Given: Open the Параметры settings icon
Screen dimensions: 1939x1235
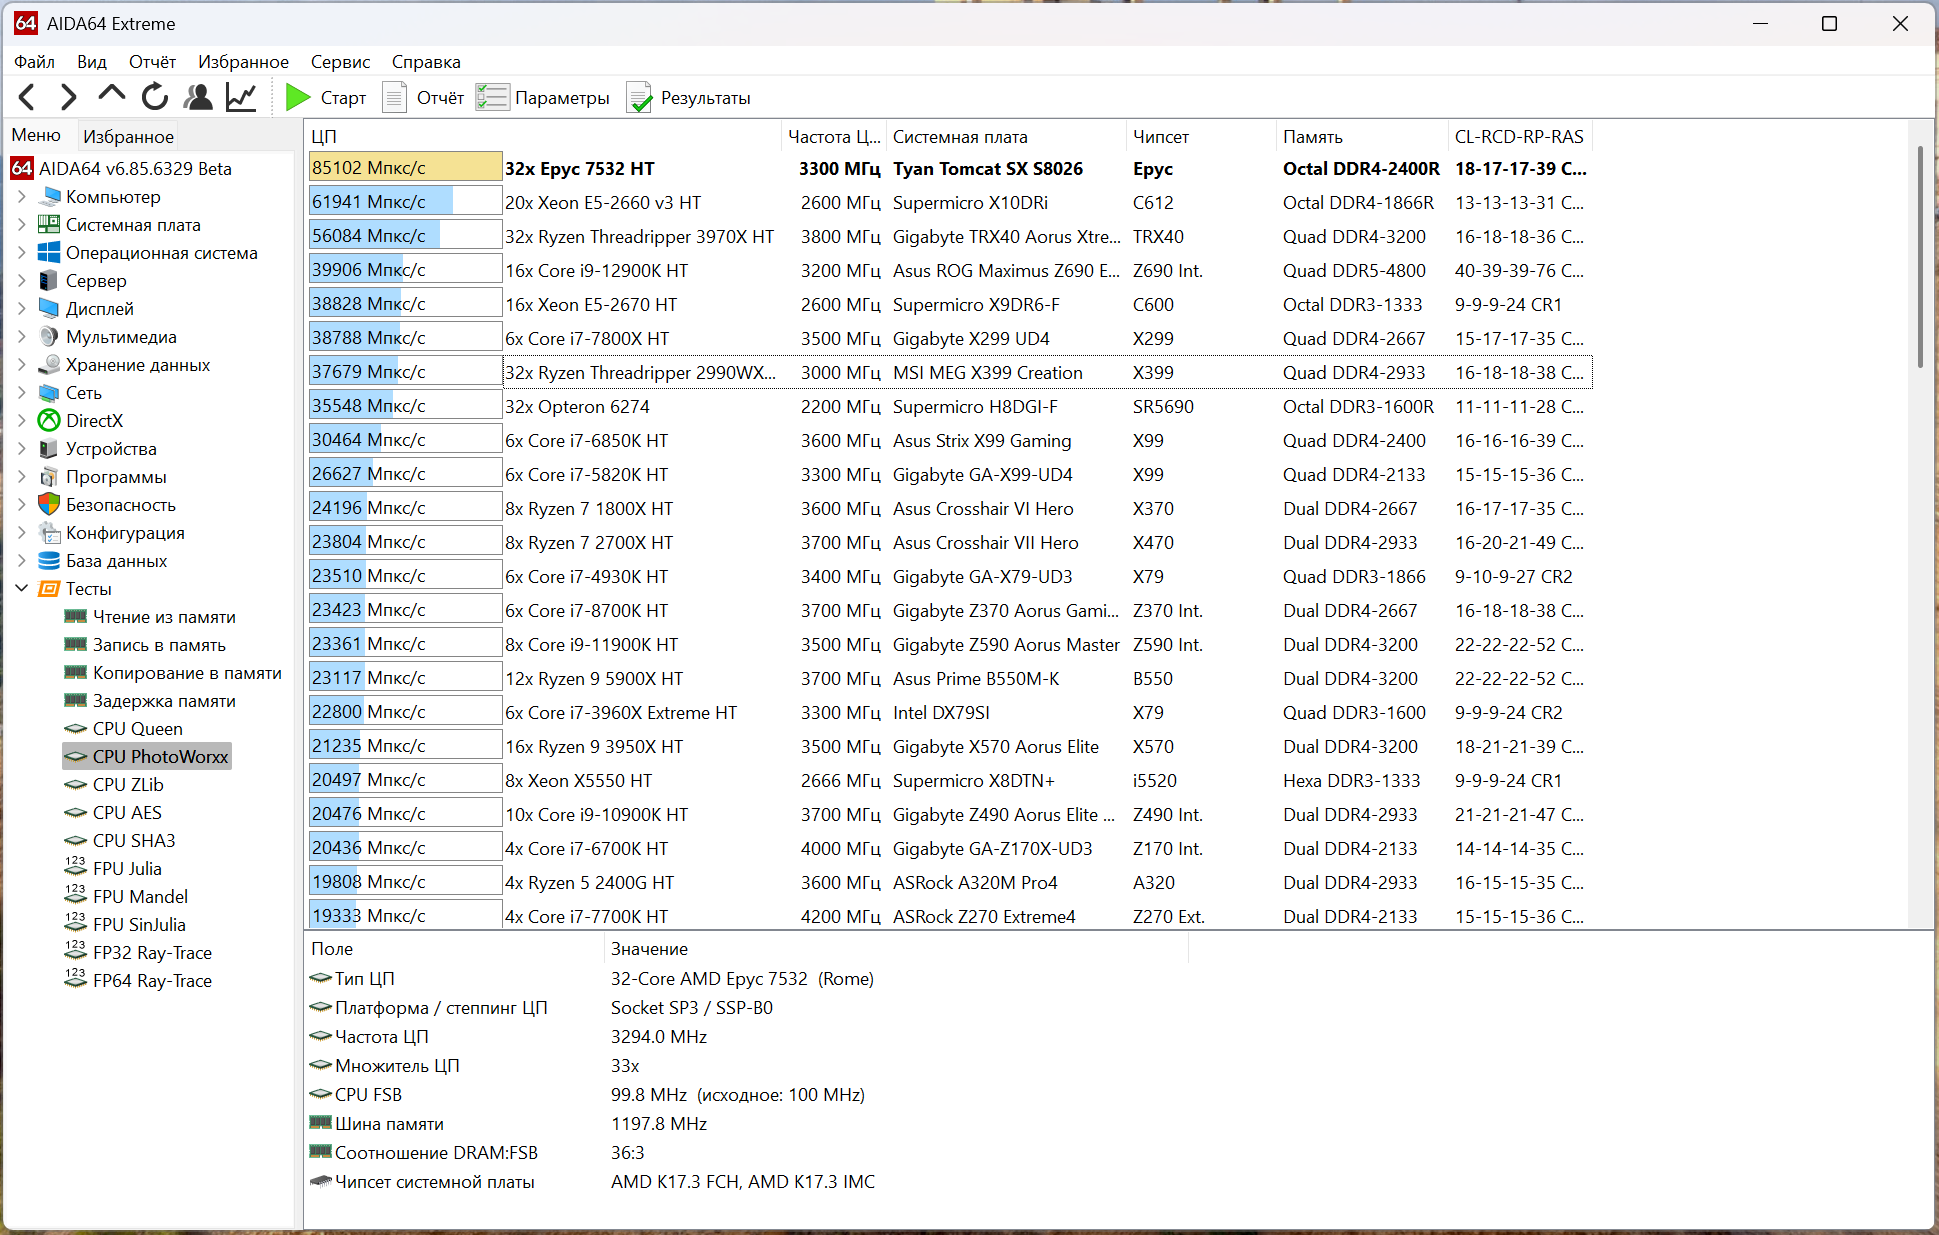Looking at the screenshot, I should (492, 97).
